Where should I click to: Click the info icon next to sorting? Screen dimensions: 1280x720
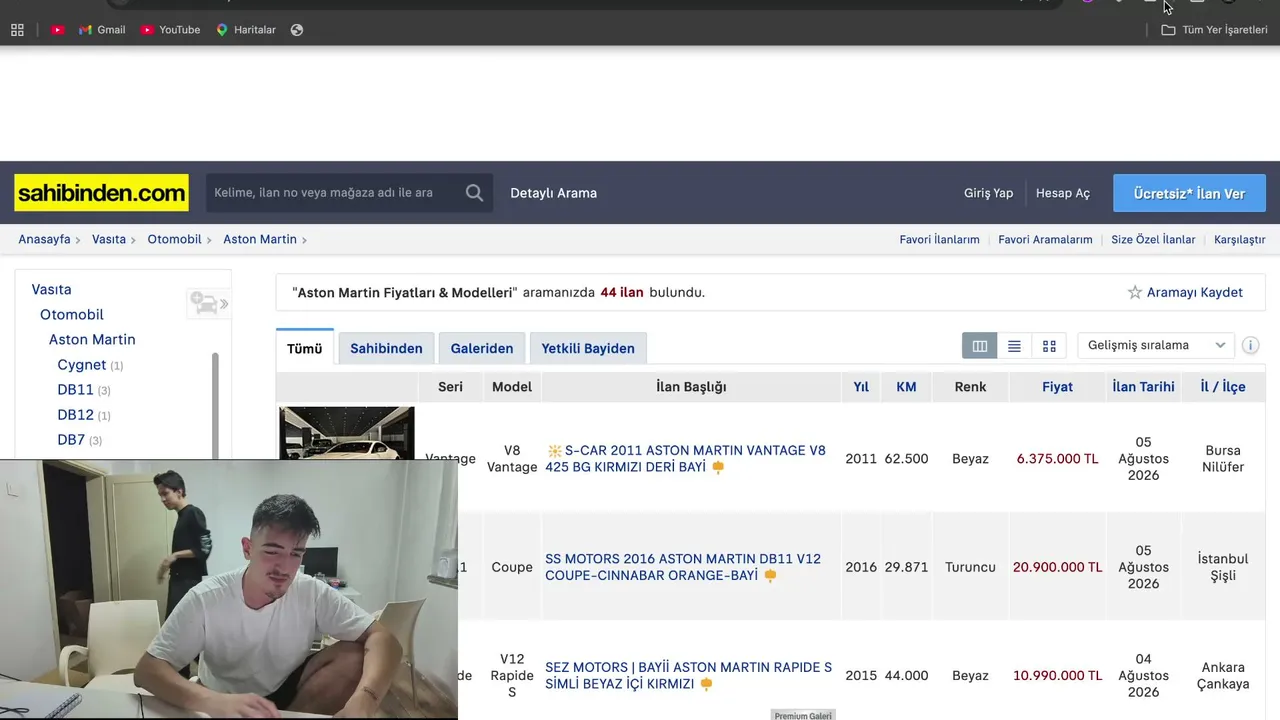click(1250, 346)
